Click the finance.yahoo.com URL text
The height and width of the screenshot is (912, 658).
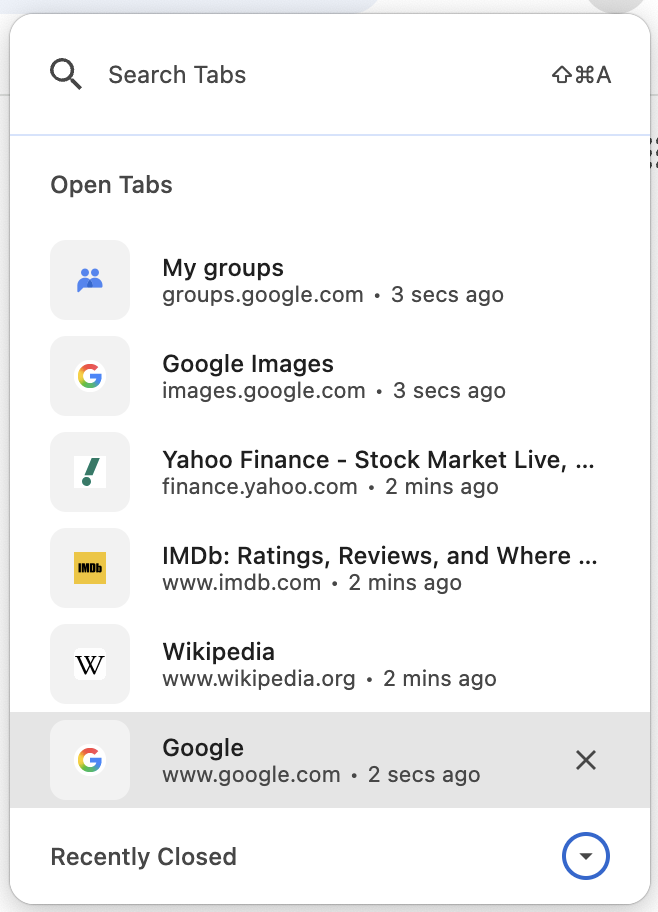click(x=260, y=487)
